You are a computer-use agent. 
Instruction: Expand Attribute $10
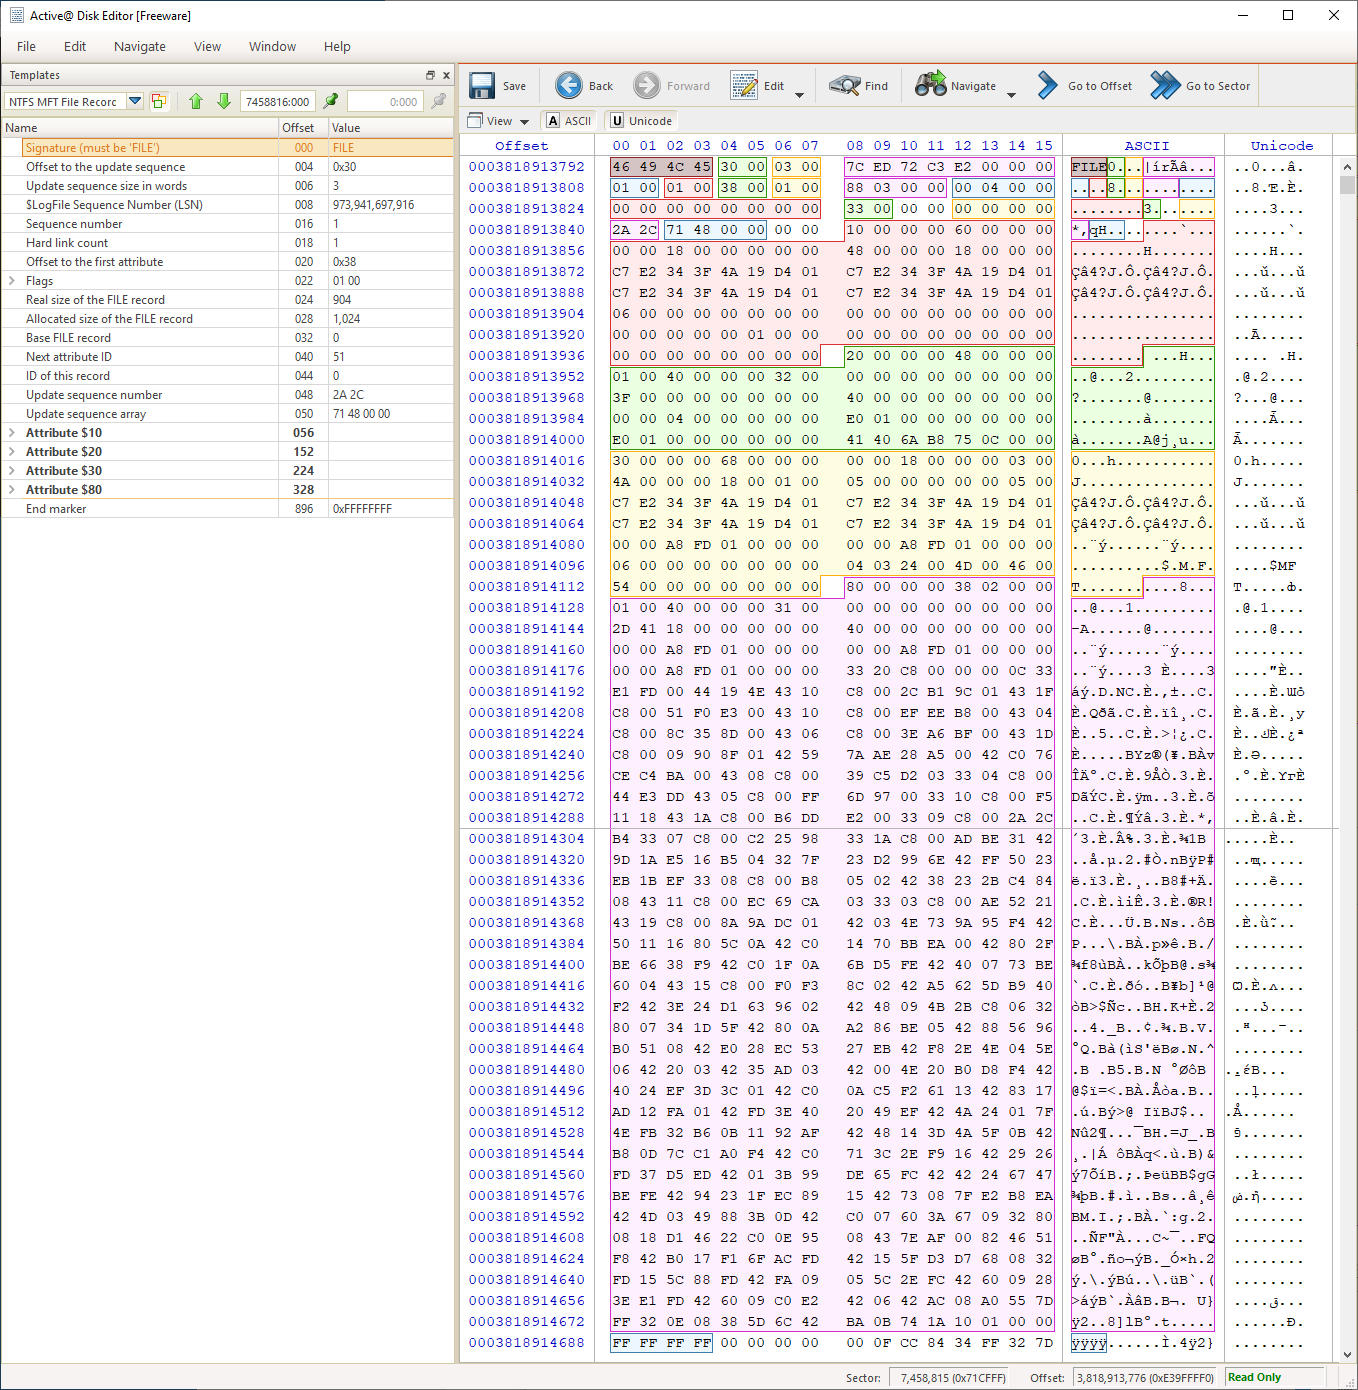pos(12,433)
